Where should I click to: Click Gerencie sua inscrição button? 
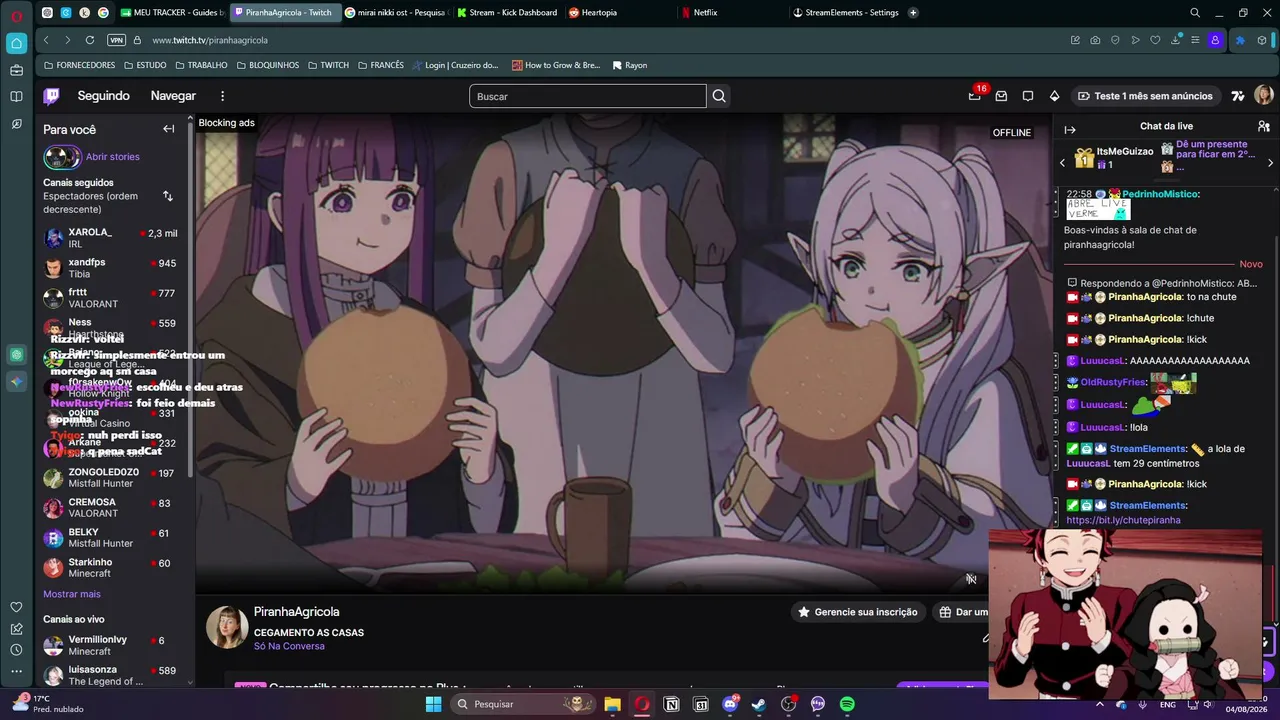pyautogui.click(x=857, y=612)
